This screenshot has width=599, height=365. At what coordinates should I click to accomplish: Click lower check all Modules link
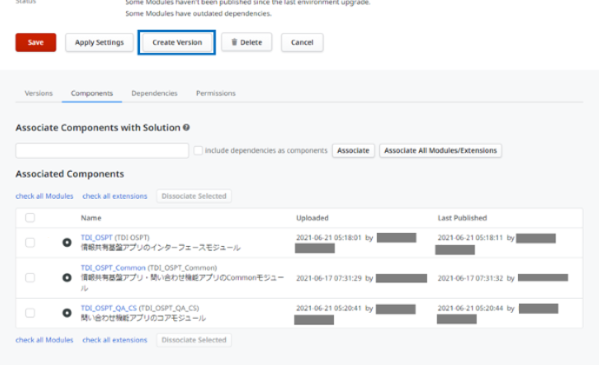pyautogui.click(x=44, y=340)
